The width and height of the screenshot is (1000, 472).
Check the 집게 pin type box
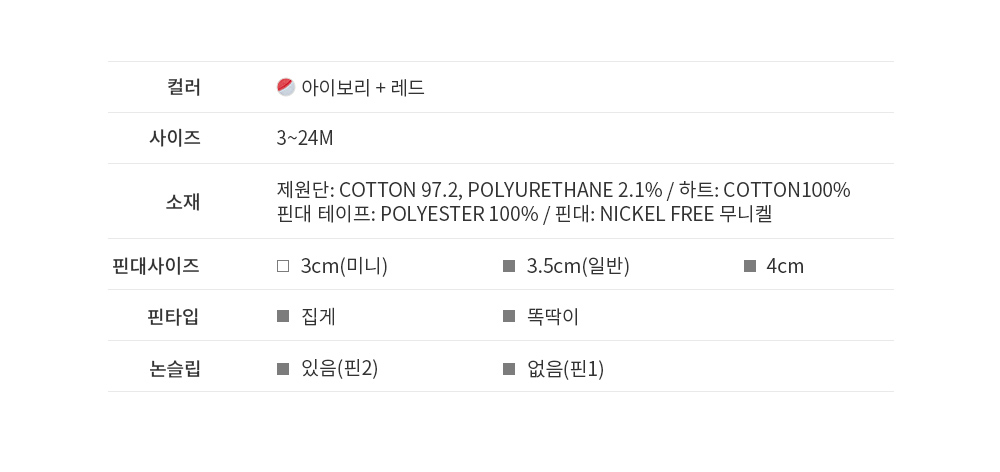(282, 317)
